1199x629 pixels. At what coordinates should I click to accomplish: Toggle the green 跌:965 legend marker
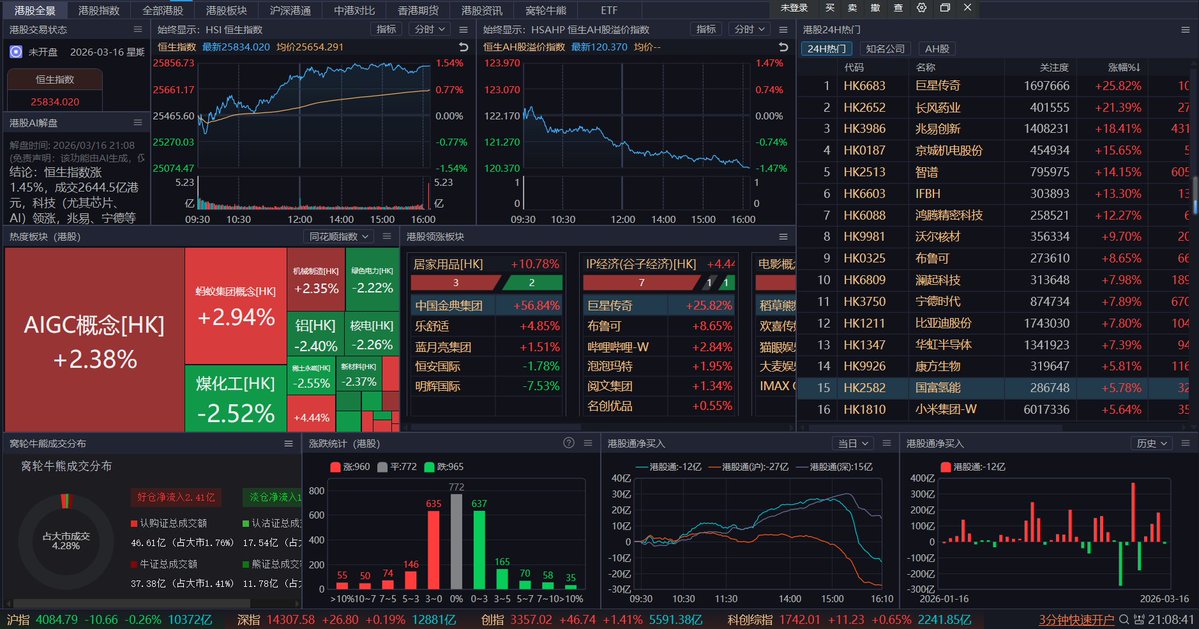point(429,467)
